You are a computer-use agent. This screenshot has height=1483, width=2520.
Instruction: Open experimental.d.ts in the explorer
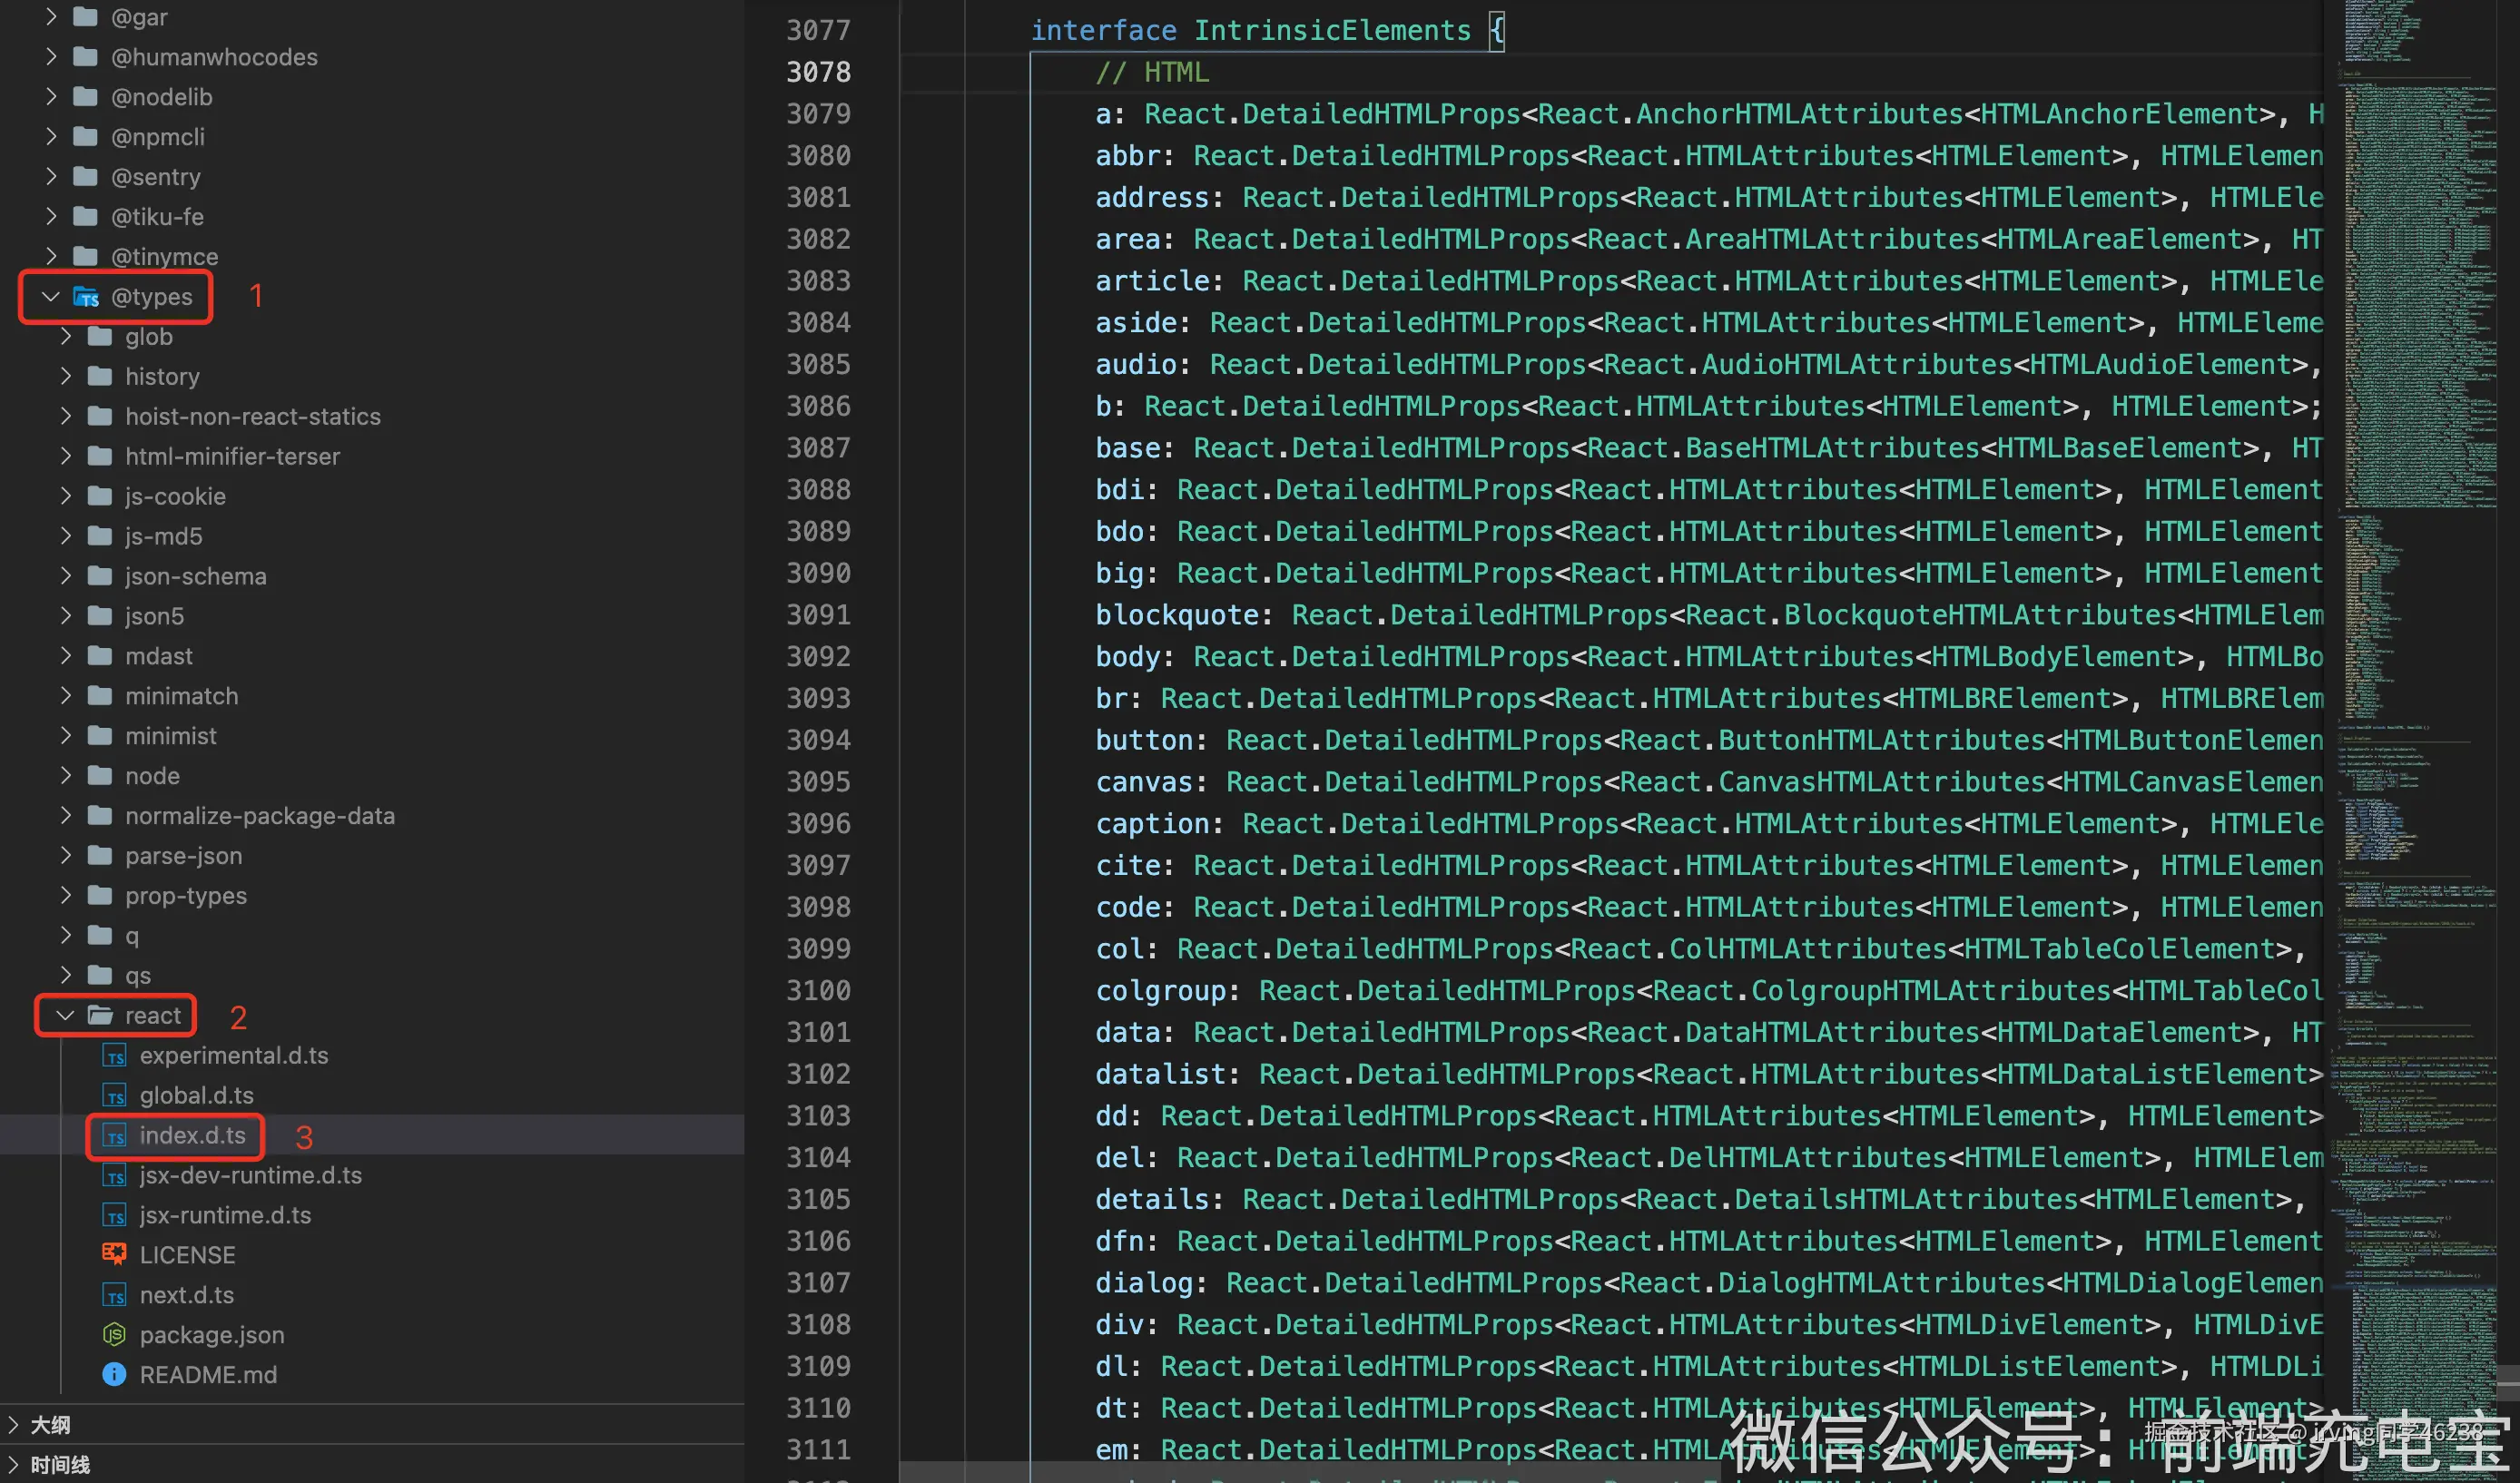(x=233, y=1056)
